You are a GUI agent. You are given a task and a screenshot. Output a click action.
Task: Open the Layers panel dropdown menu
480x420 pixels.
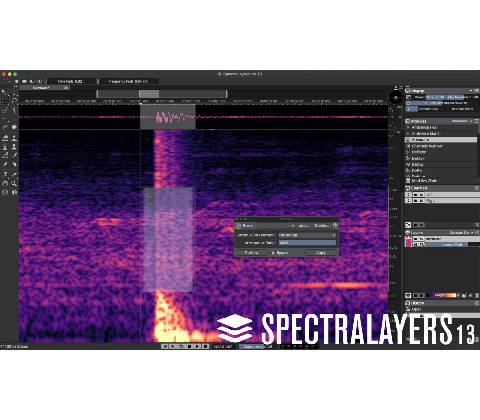pos(462,232)
